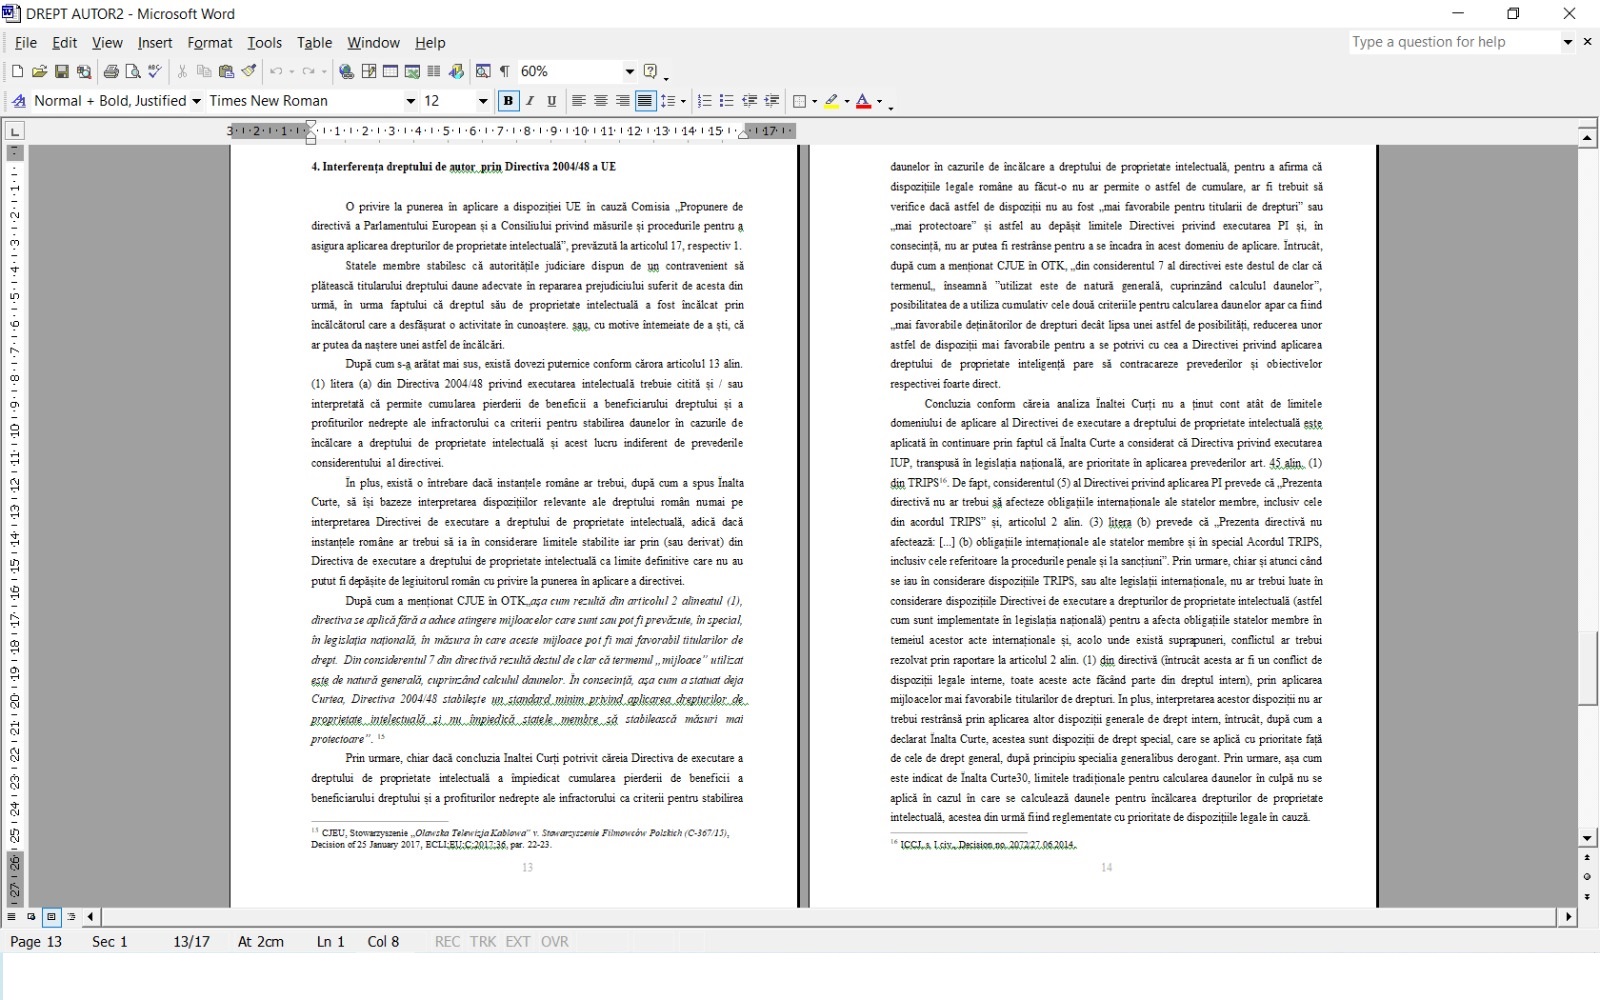Switch to Print Layout view
The image size is (1600, 1000).
(x=51, y=916)
